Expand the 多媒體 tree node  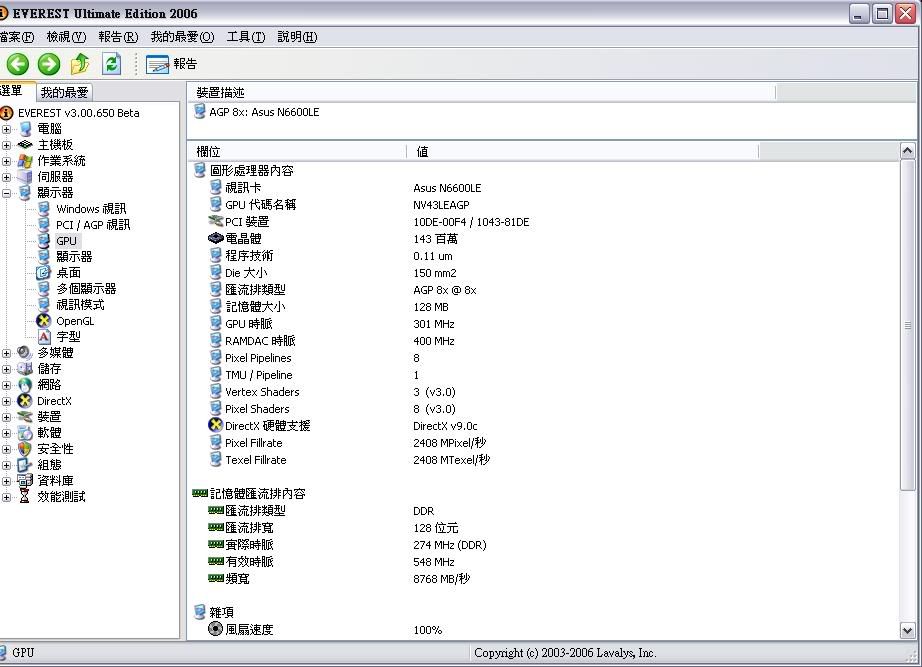coord(6,353)
